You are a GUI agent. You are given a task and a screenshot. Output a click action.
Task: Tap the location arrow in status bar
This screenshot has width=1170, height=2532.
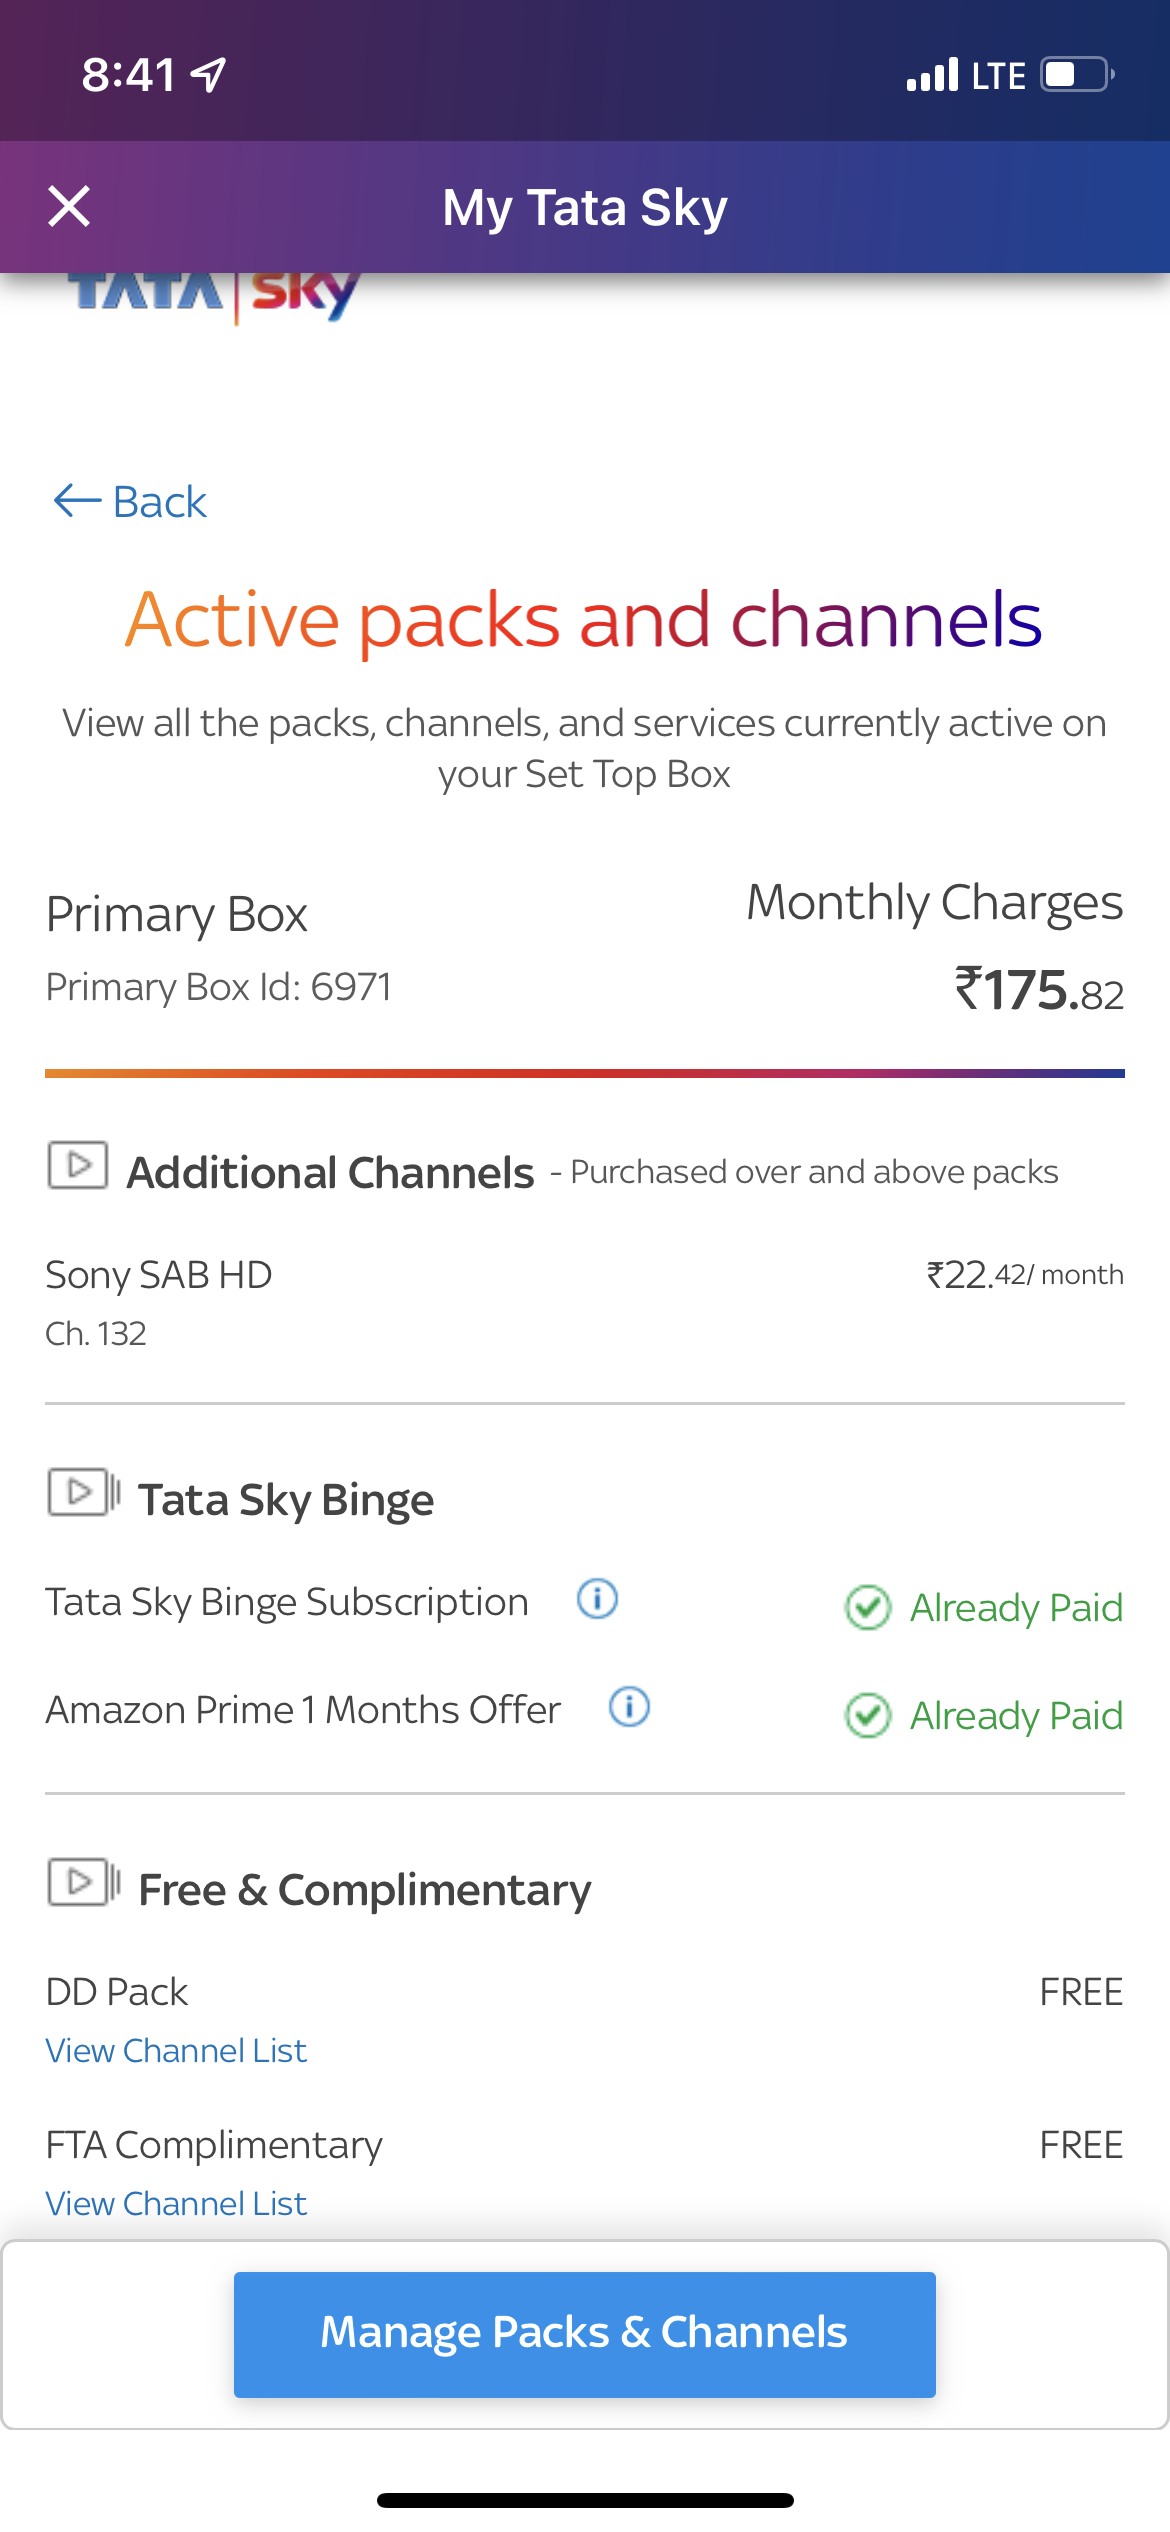208,75
